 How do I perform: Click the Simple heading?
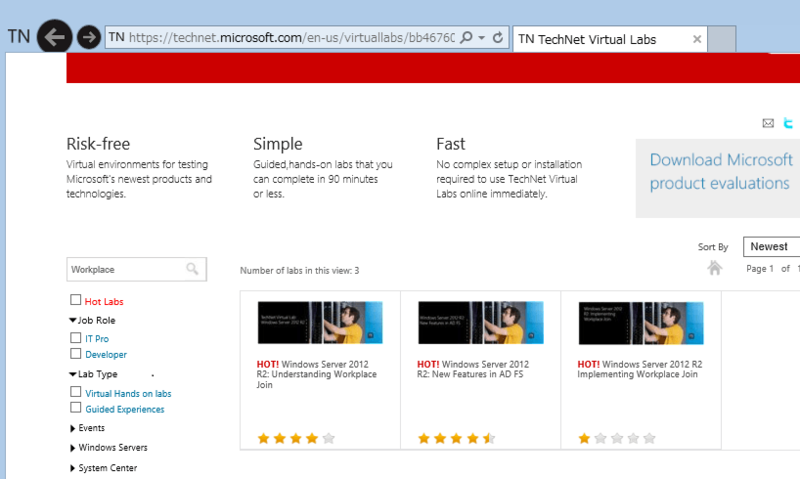pos(278,144)
